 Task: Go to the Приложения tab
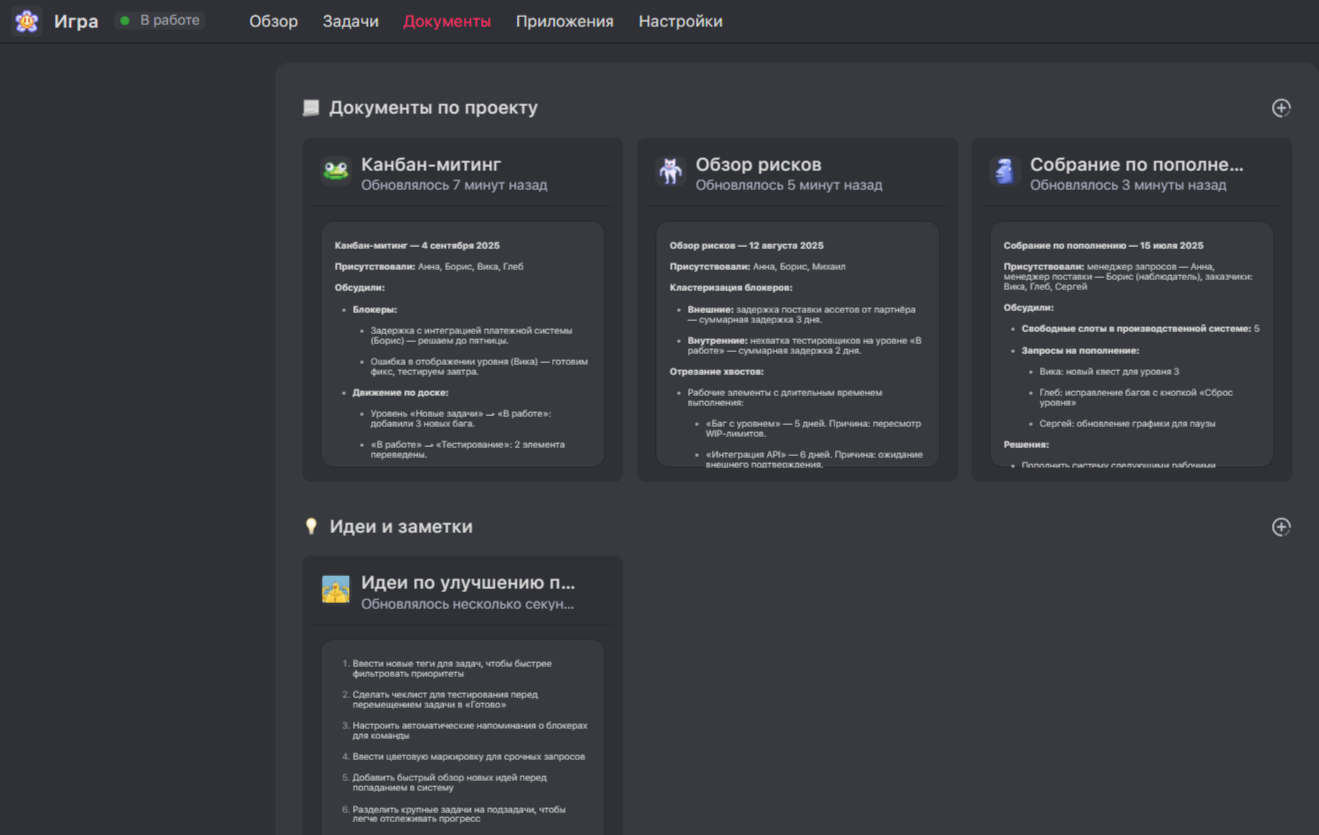coord(564,21)
